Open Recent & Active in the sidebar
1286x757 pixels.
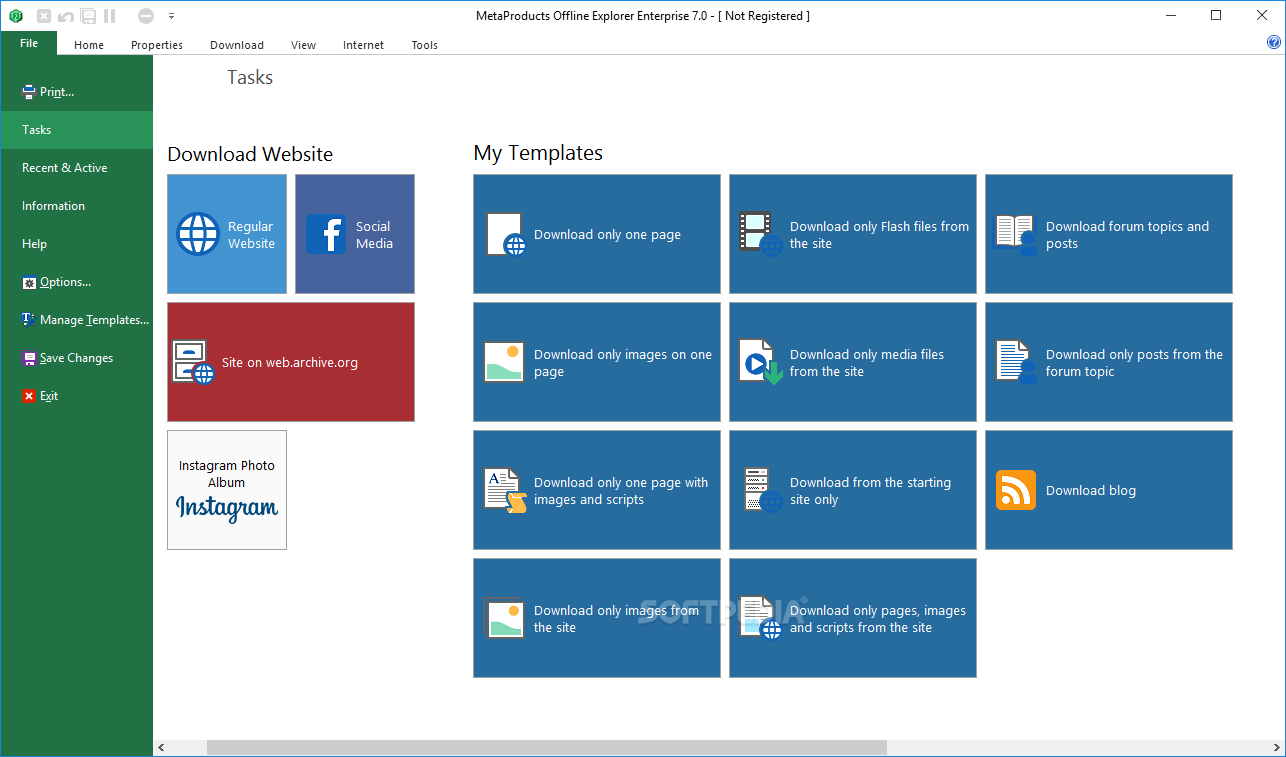pyautogui.click(x=77, y=168)
